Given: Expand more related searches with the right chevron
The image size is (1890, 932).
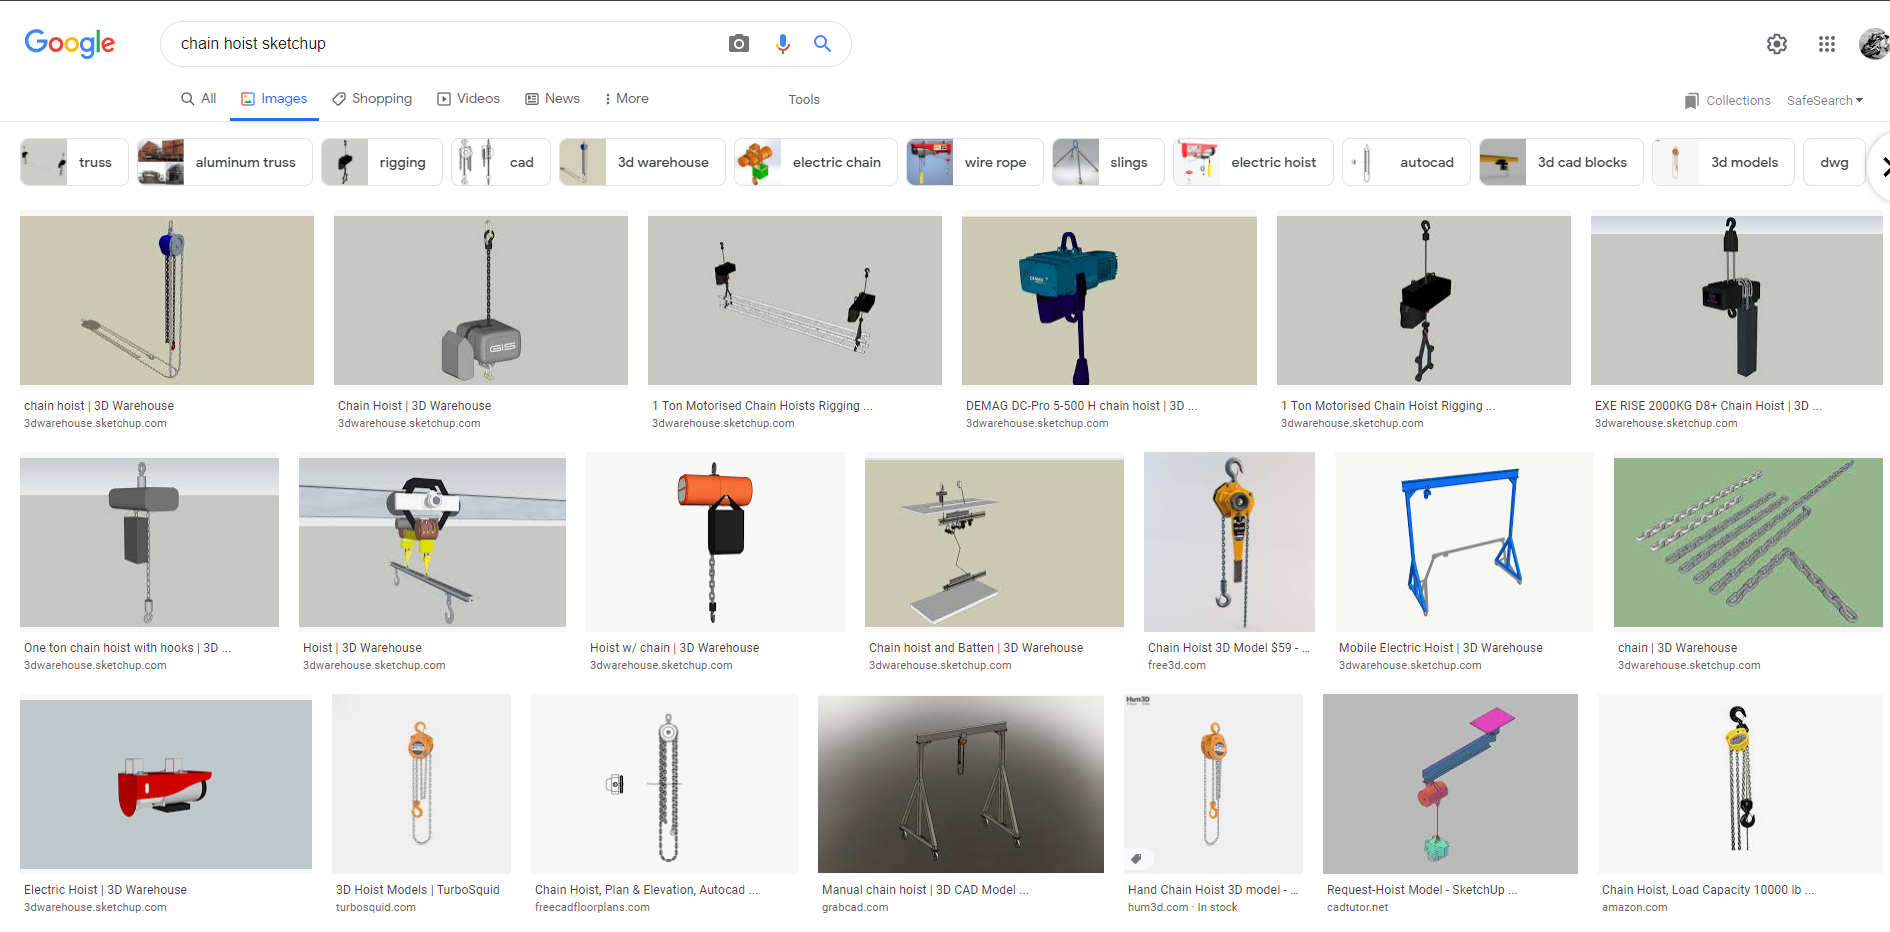Looking at the screenshot, I should pos(1883,166).
